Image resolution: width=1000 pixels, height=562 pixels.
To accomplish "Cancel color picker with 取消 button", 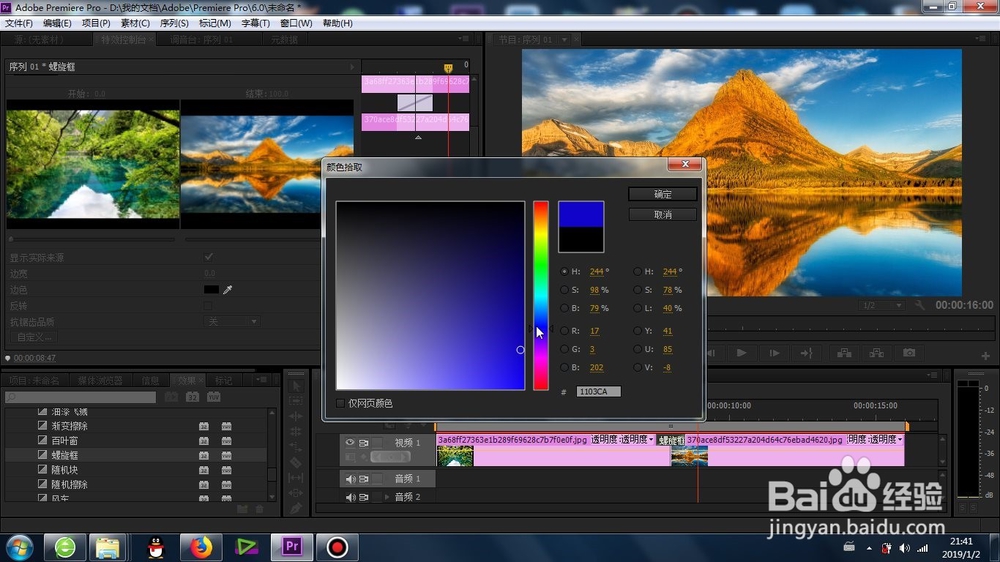I will point(663,215).
